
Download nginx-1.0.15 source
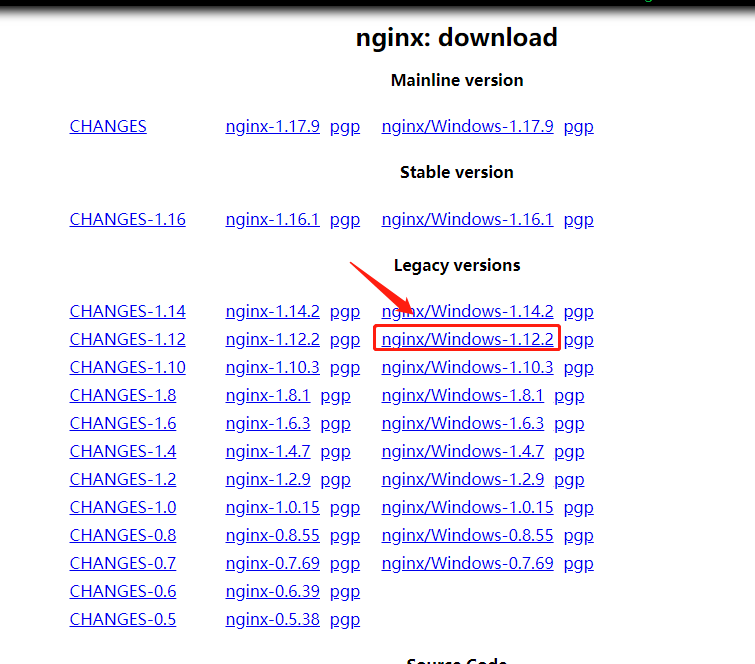(273, 507)
